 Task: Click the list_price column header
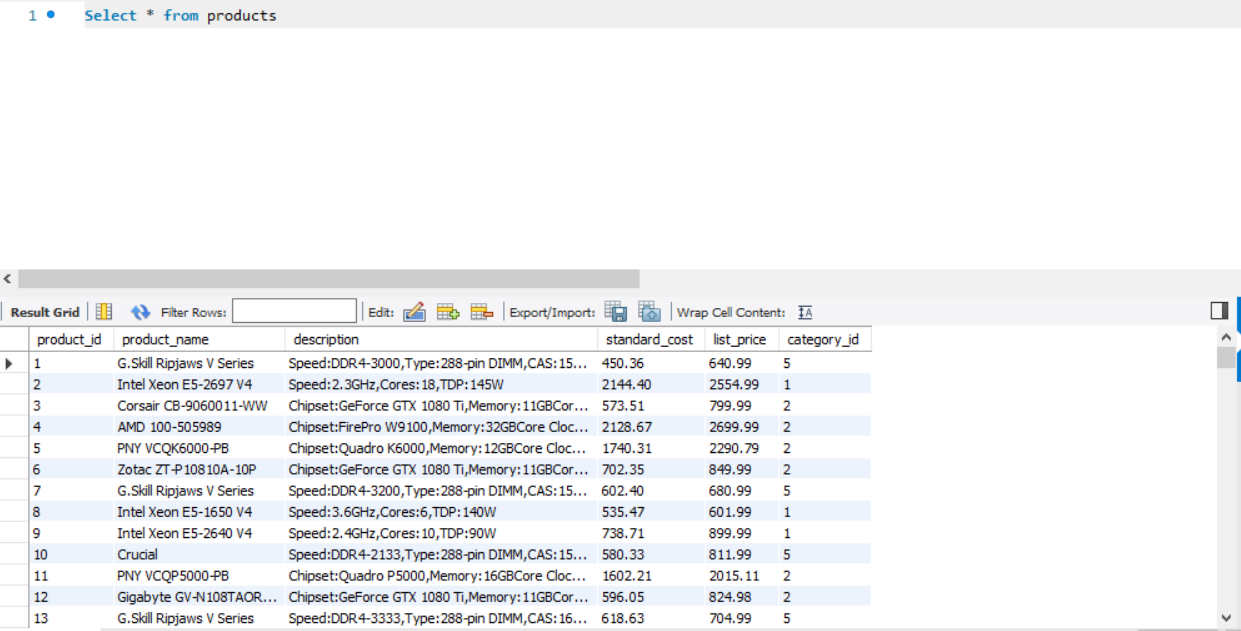tap(742, 340)
